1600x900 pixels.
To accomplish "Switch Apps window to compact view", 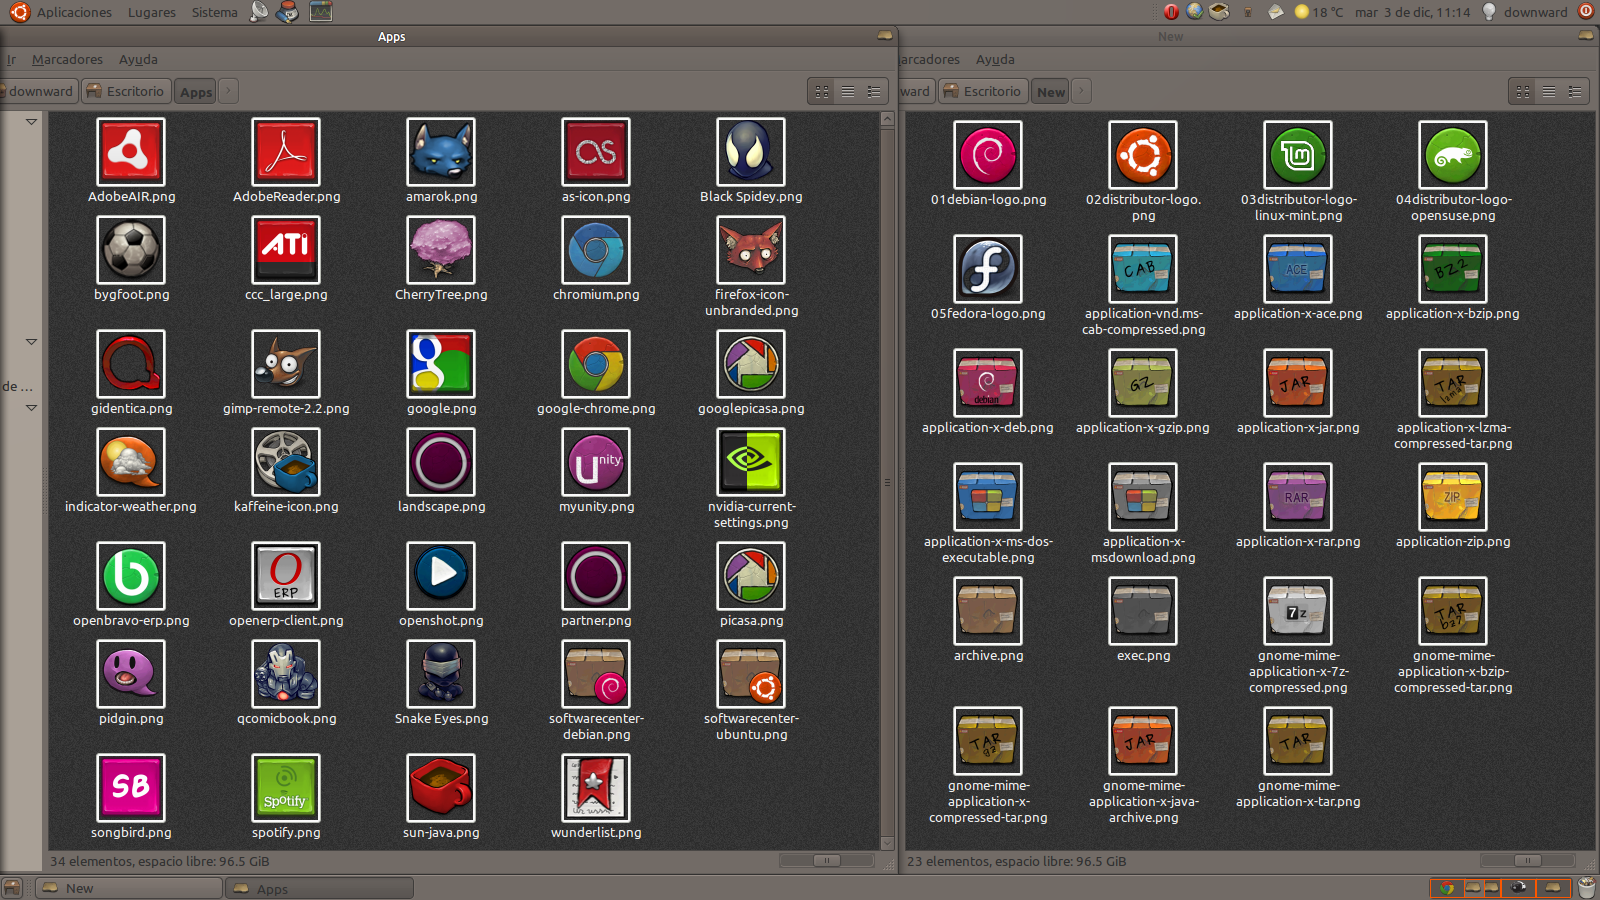I will pyautogui.click(x=874, y=91).
